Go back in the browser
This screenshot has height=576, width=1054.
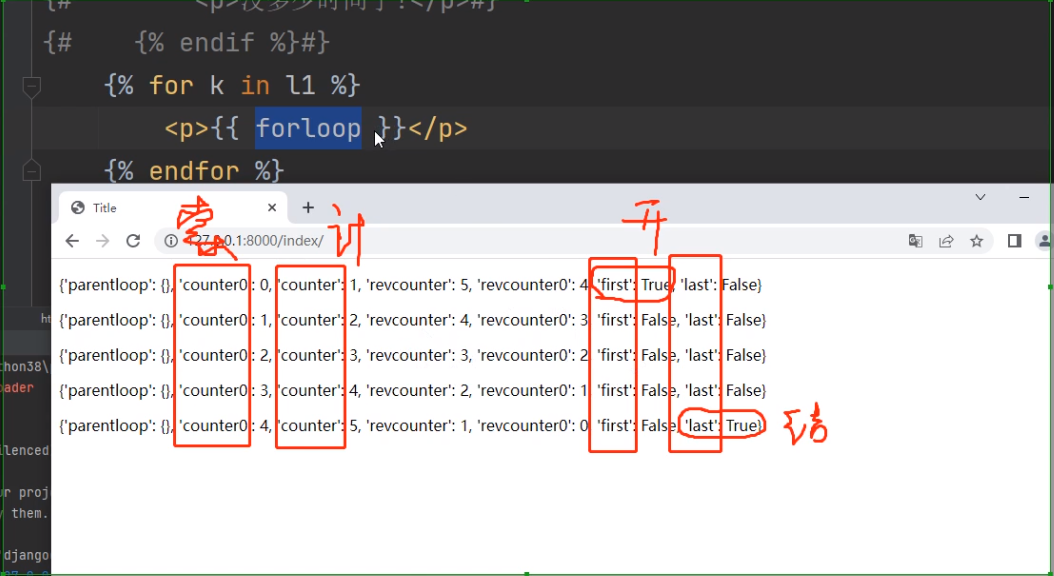coord(72,241)
